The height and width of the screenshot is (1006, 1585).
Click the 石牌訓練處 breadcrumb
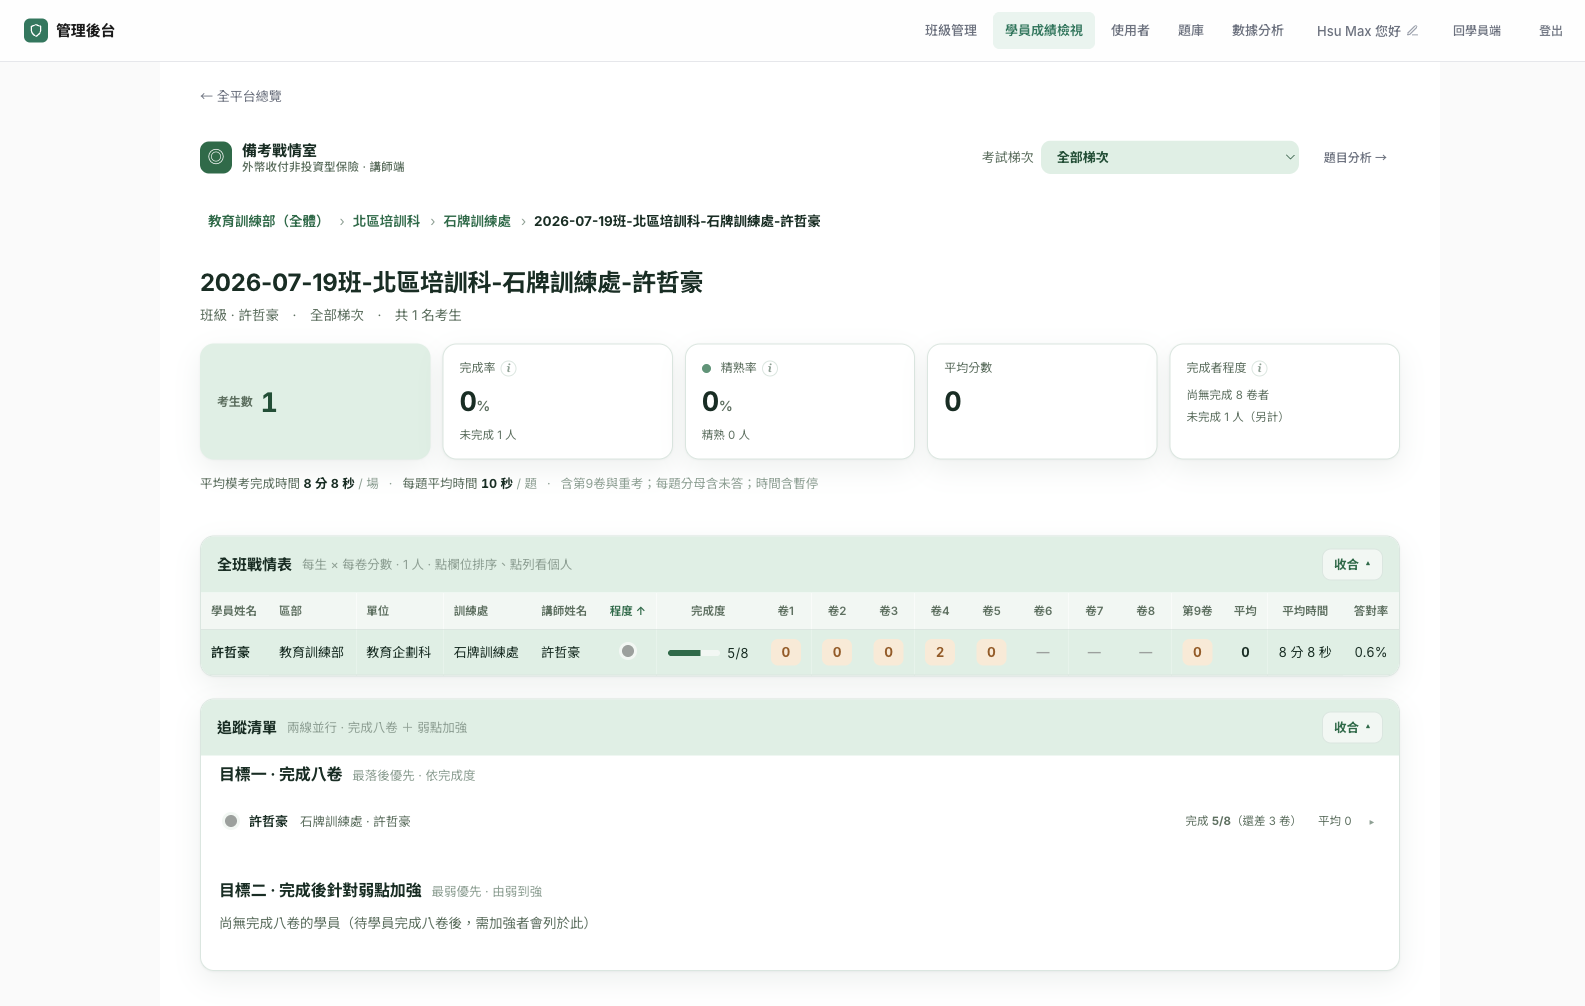[477, 221]
